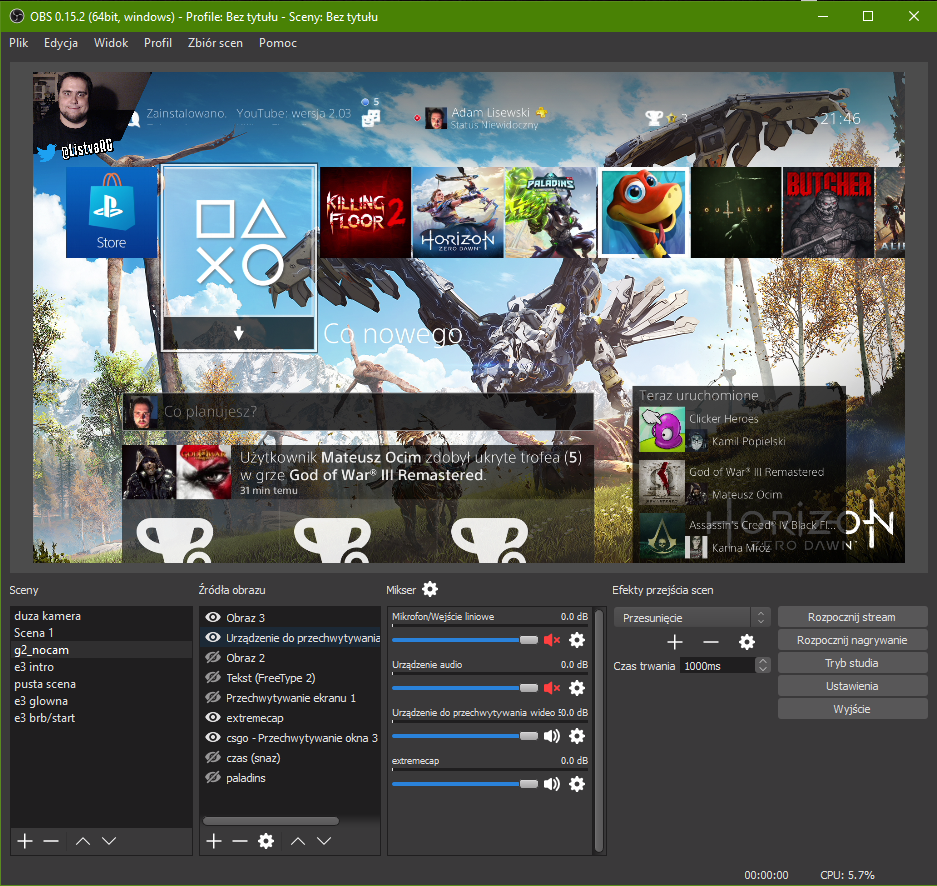Image resolution: width=937 pixels, height=886 pixels.
Task: Open source properties gear in Źródła obrazu
Action: click(x=266, y=841)
